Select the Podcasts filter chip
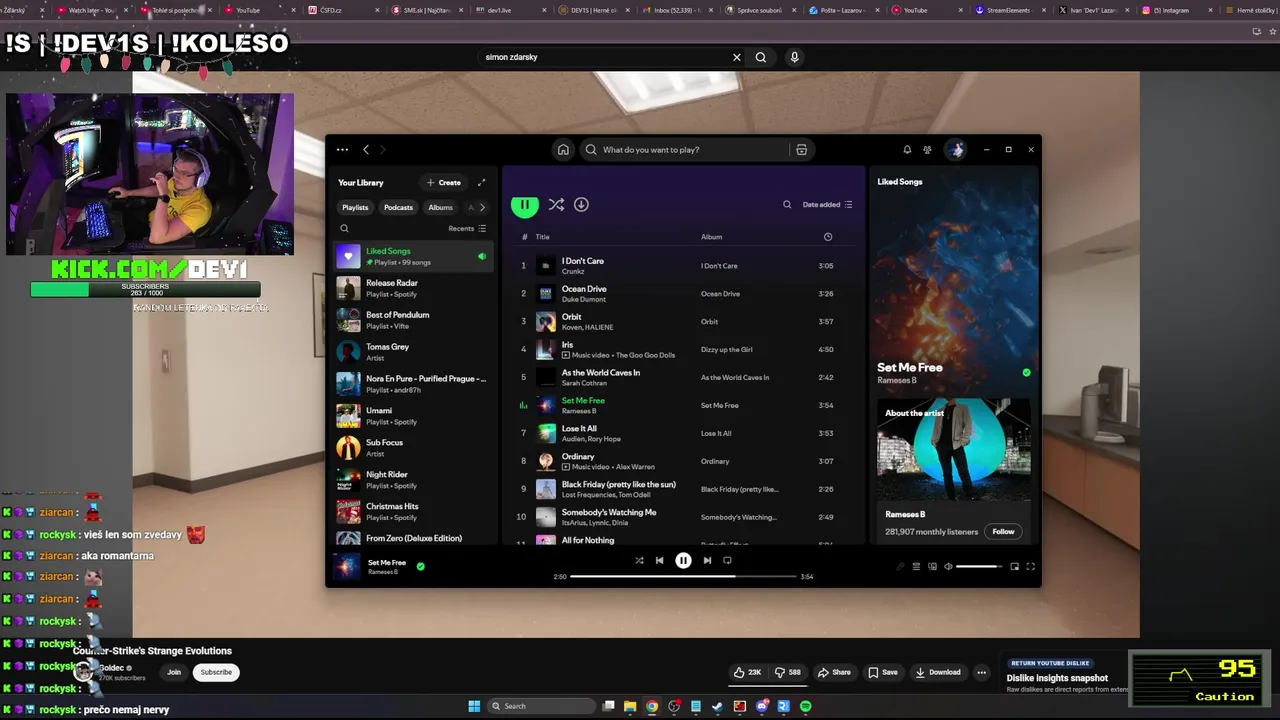 pos(398,207)
